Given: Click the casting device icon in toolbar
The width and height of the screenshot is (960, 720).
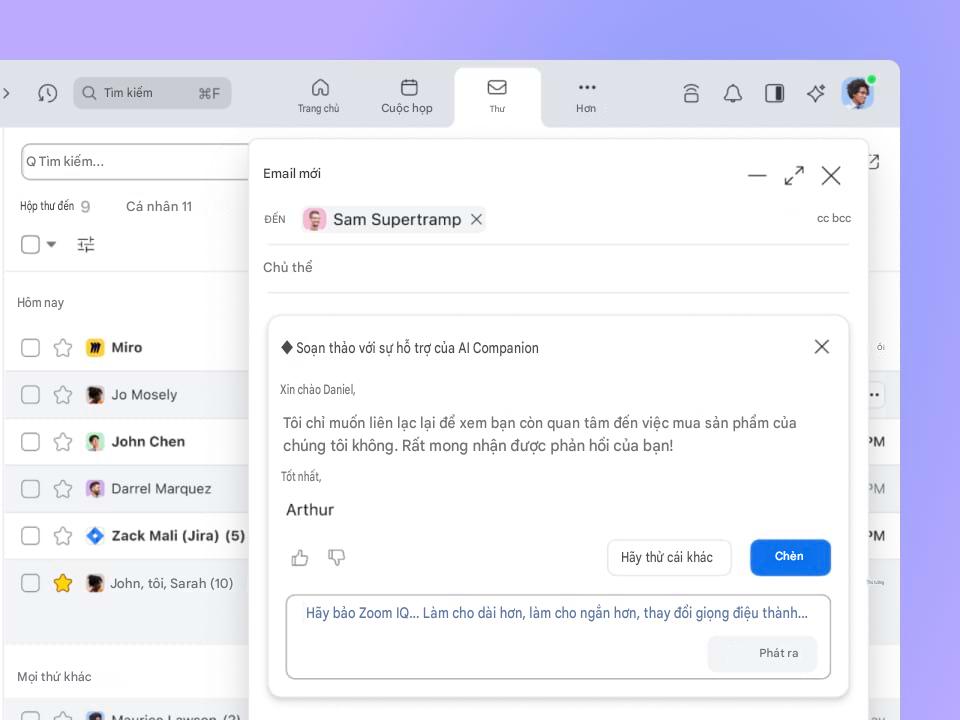Looking at the screenshot, I should (x=691, y=93).
